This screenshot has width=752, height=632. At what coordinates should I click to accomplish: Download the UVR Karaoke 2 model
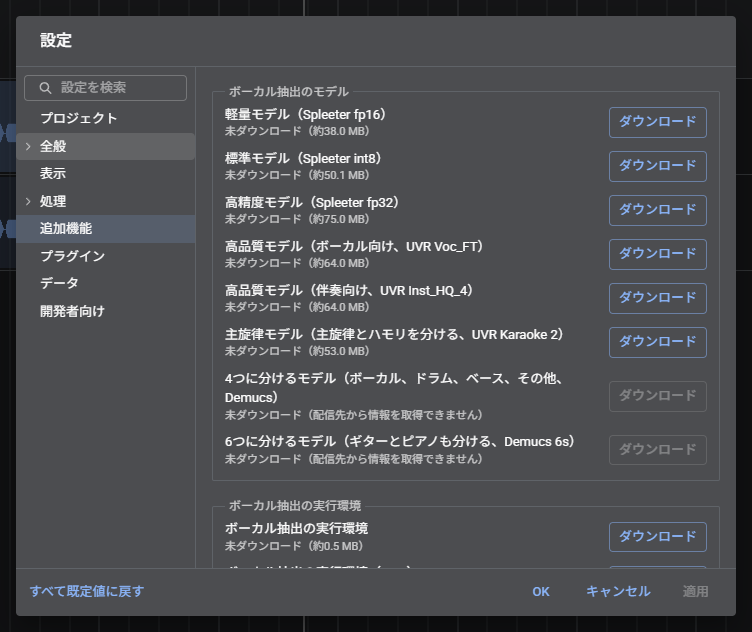(x=658, y=342)
